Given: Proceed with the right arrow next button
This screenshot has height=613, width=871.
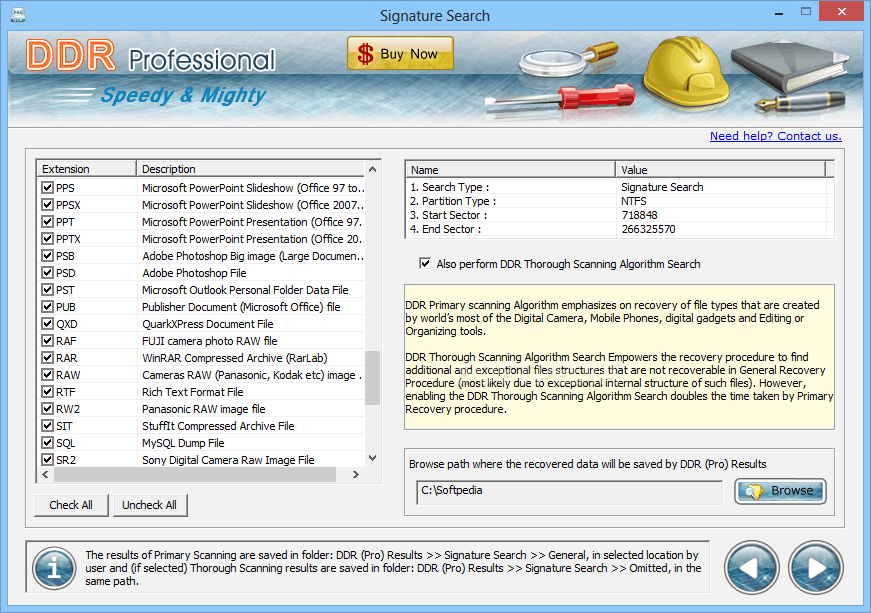Looking at the screenshot, I should pyautogui.click(x=815, y=567).
